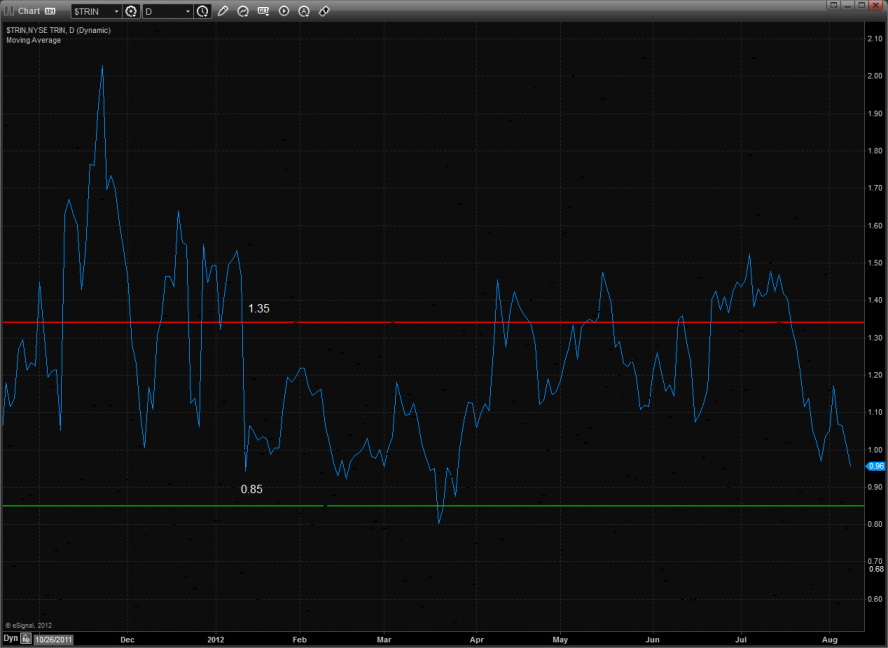Click the $TRIN,NYSE TRIN chart title text
Viewport: 888px width, 648px height.
pos(58,30)
